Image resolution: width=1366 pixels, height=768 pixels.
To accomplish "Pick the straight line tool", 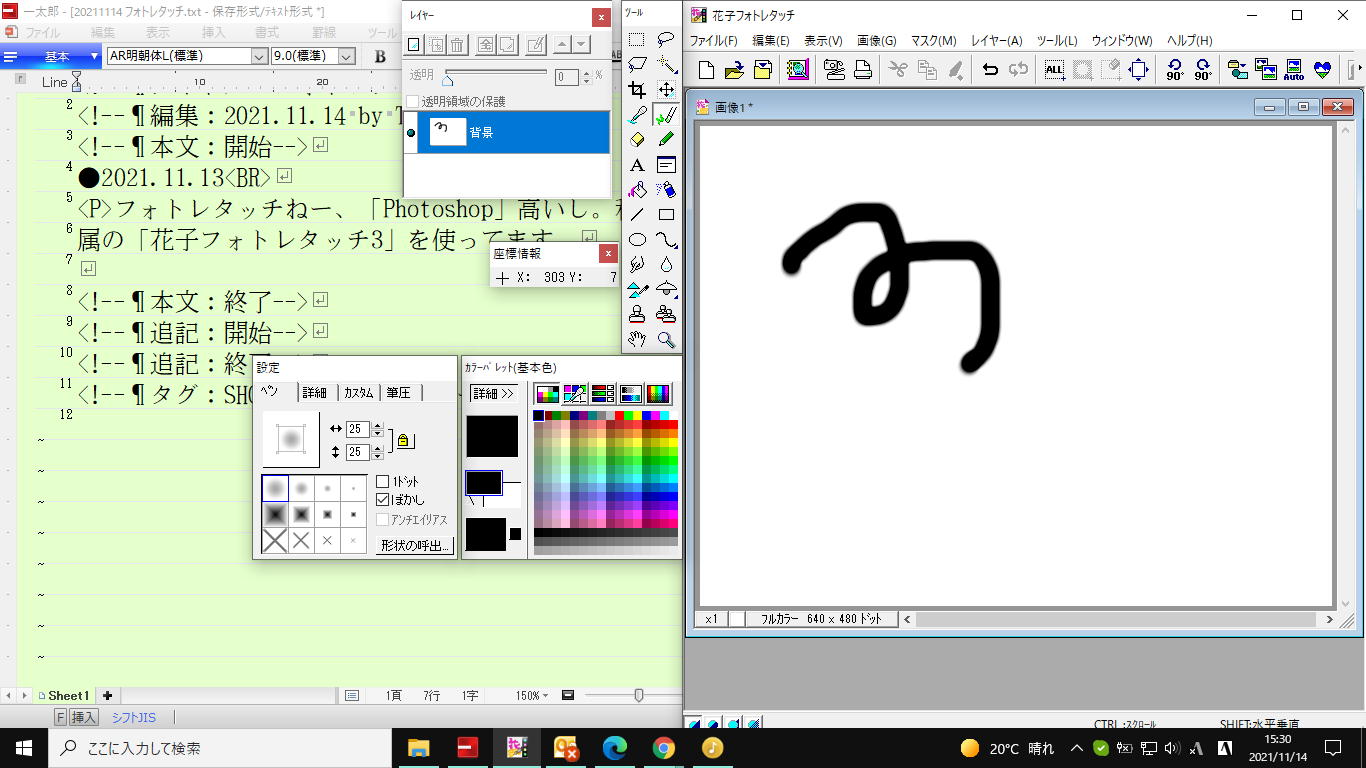I will tap(637, 215).
